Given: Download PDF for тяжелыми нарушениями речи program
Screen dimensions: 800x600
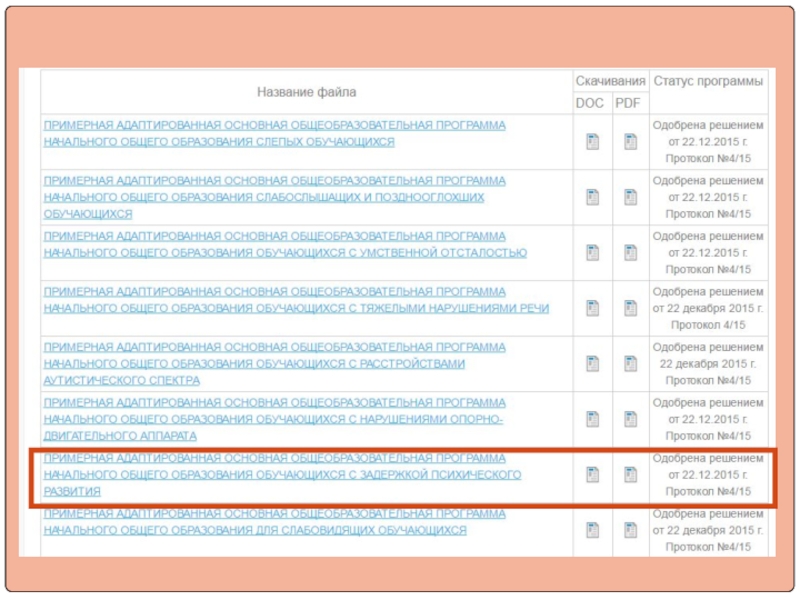Looking at the screenshot, I should pos(630,308).
